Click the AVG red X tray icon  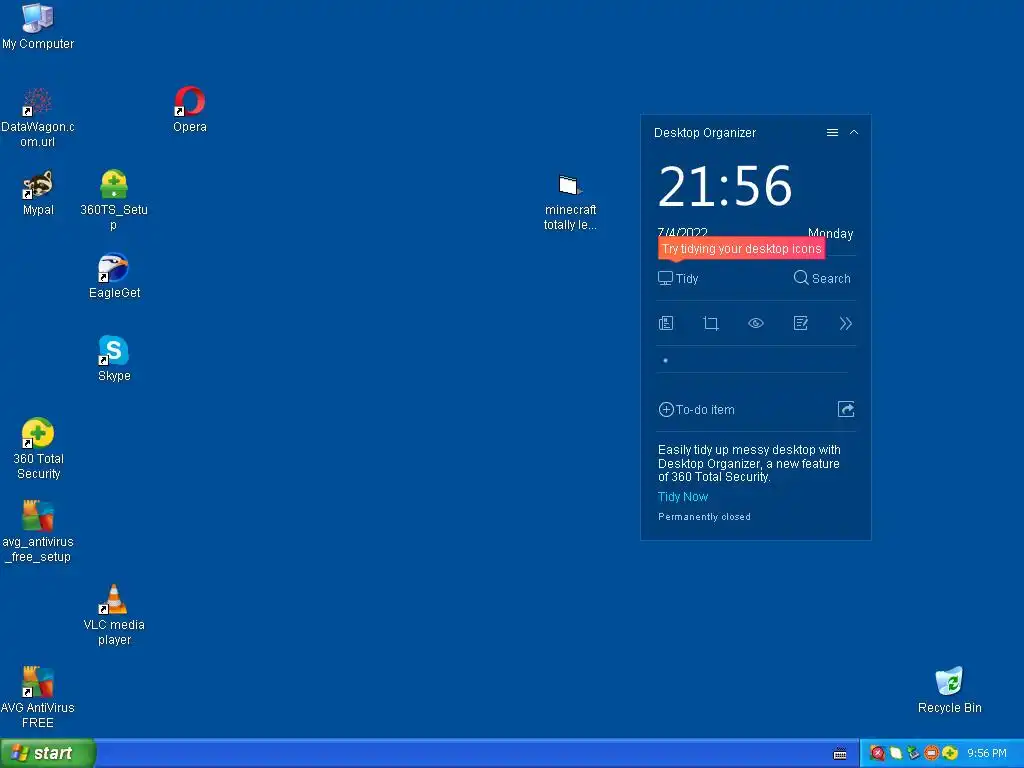pos(877,753)
